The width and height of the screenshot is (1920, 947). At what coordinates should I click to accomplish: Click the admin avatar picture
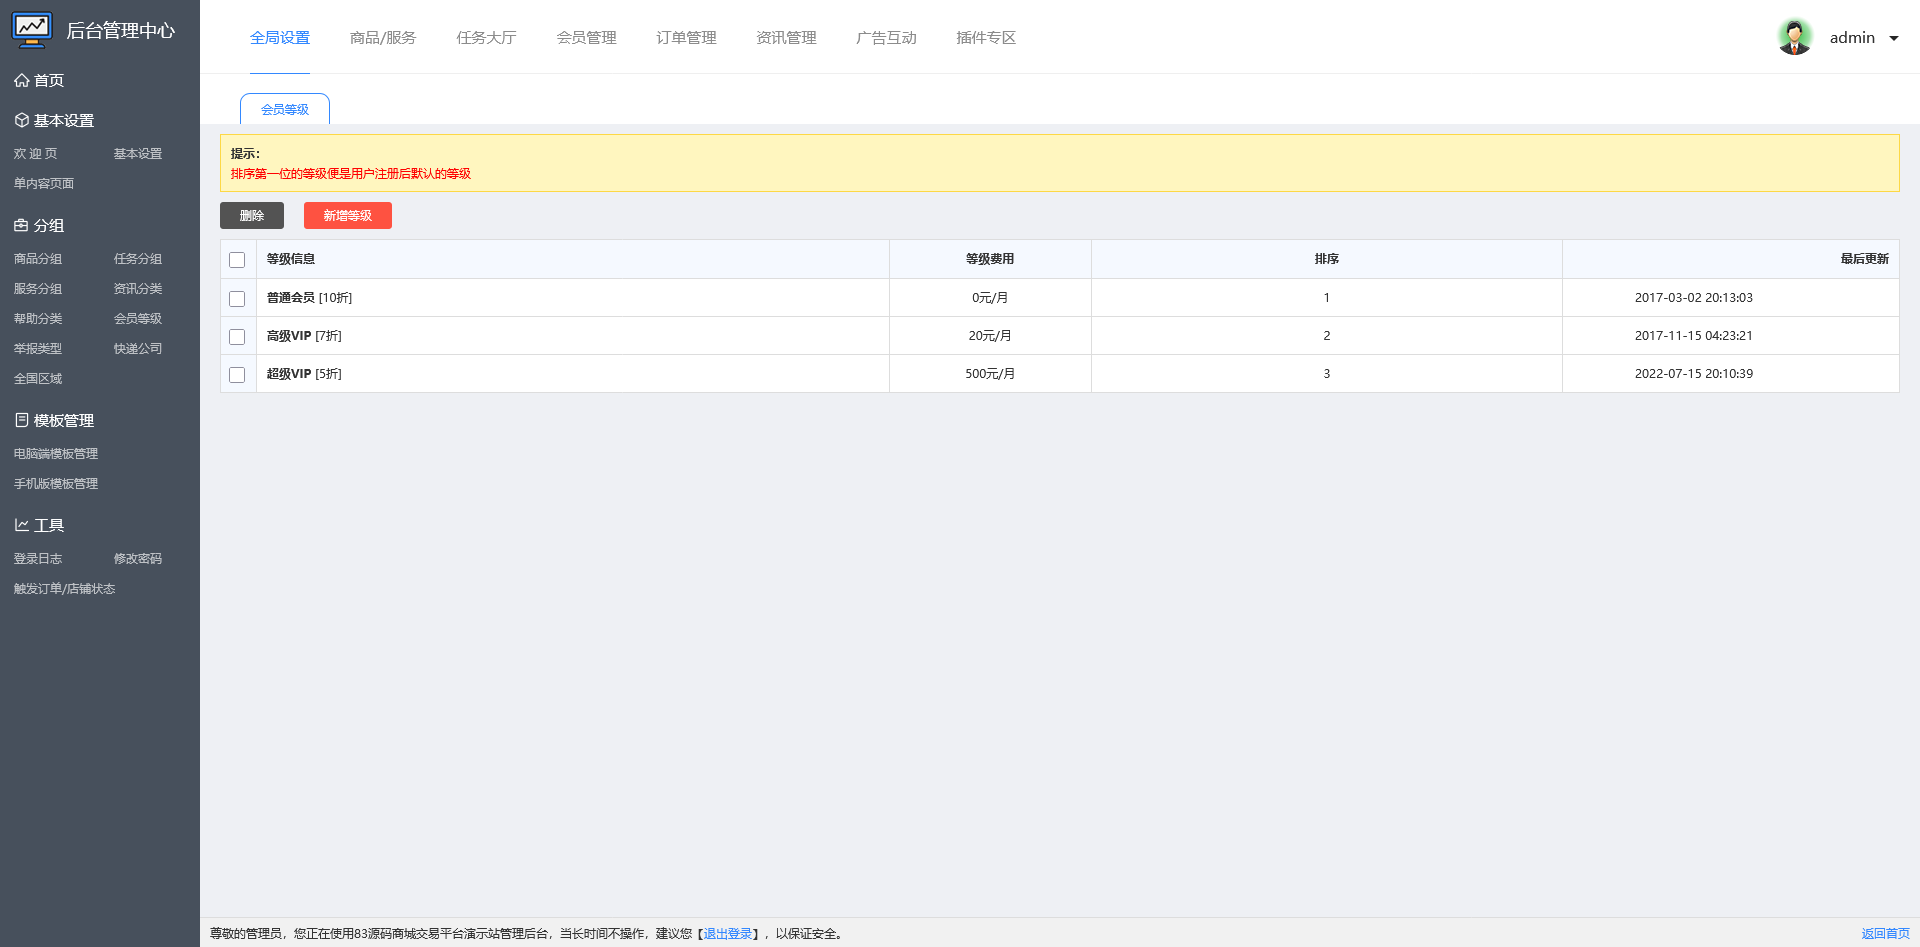1795,37
